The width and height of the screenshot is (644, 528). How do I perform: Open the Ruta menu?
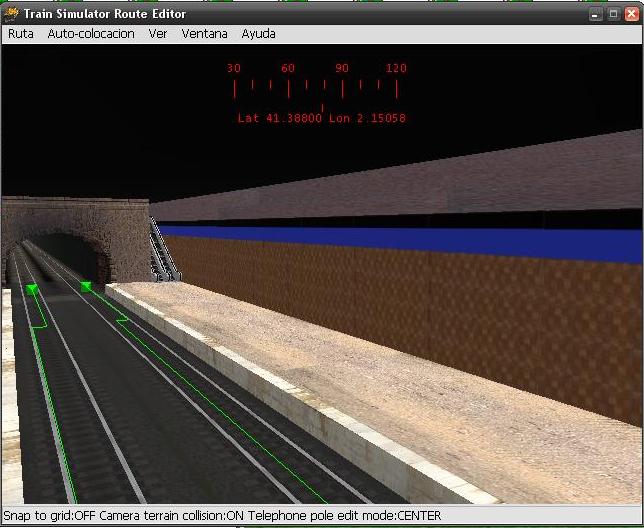20,33
